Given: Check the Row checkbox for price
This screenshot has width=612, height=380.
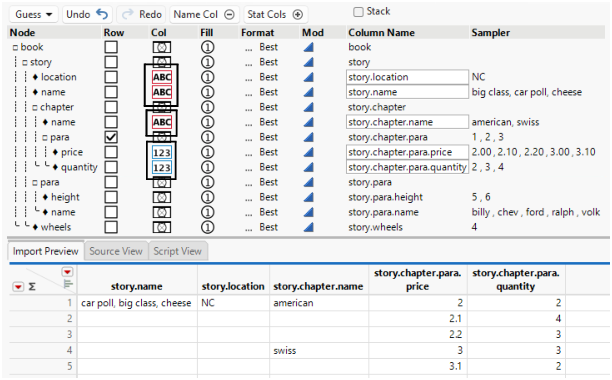Looking at the screenshot, I should [x=111, y=152].
